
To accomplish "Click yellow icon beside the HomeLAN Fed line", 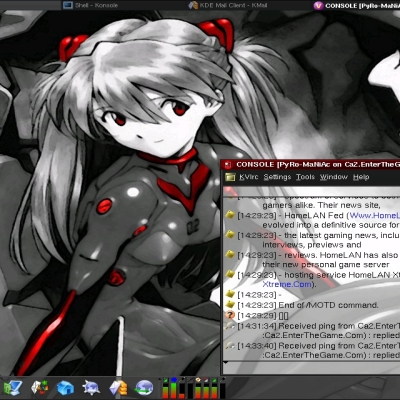I will [230, 215].
